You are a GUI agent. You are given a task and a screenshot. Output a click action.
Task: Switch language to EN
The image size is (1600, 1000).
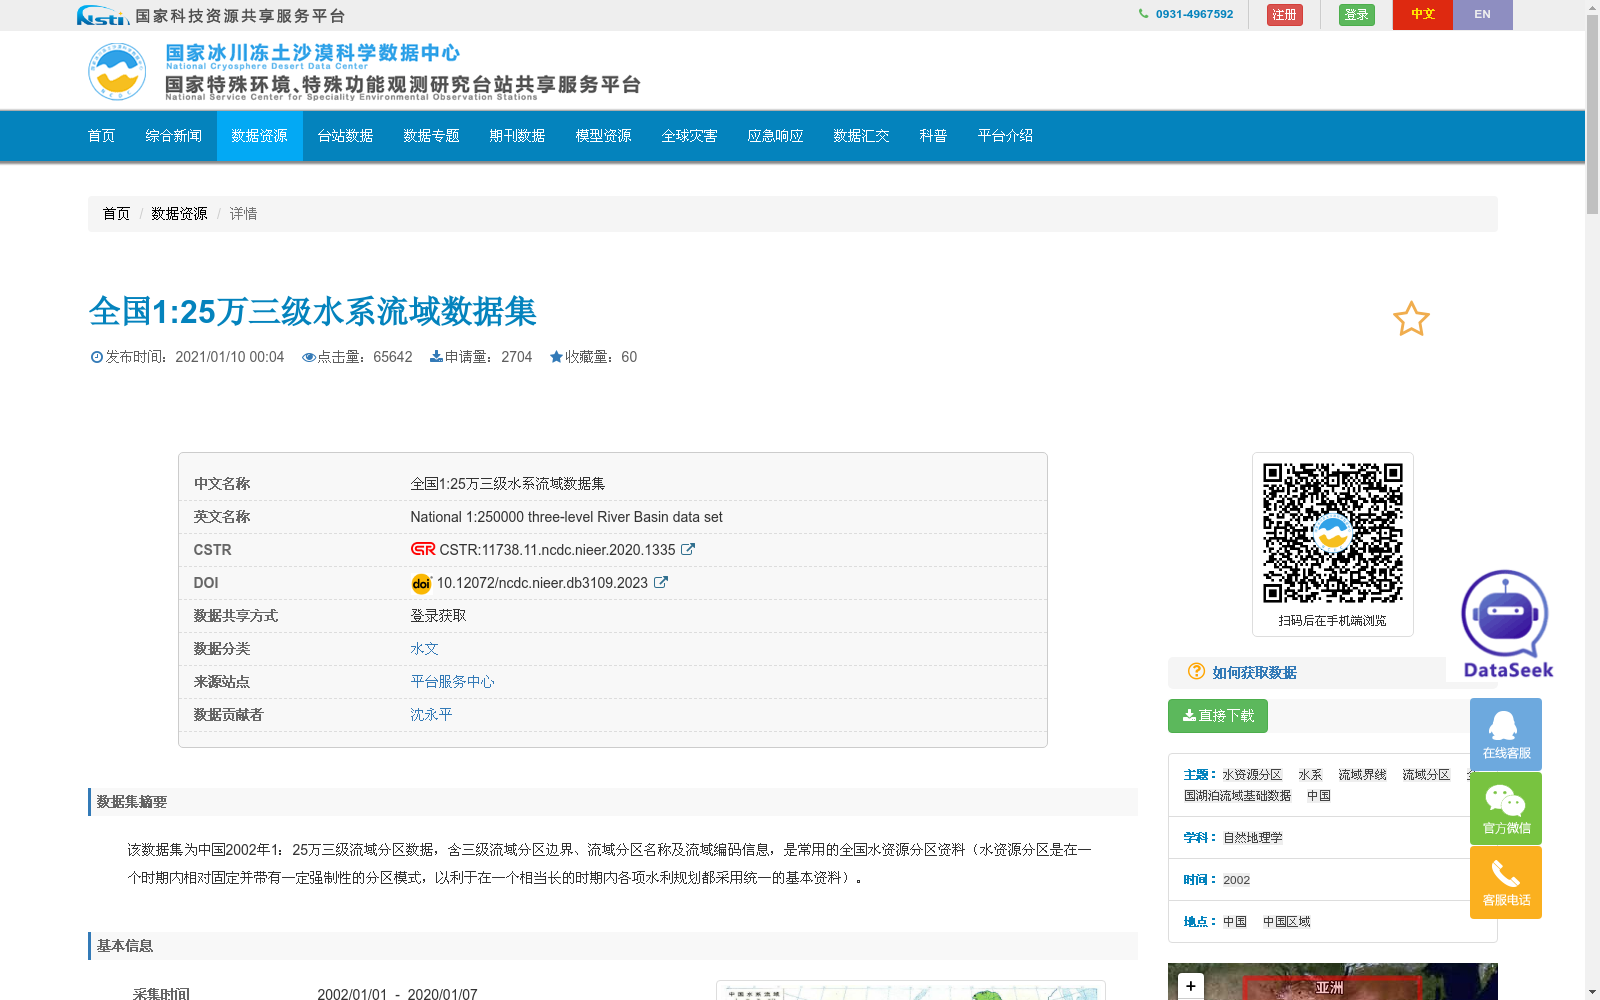(x=1483, y=14)
